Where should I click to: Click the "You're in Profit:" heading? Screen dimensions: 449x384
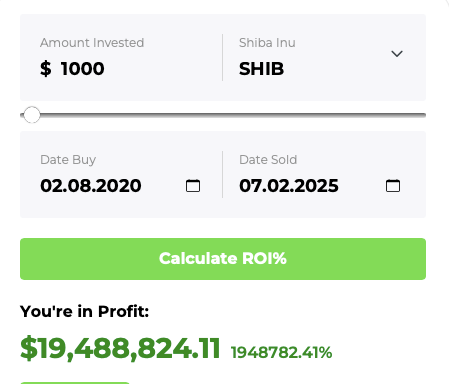point(84,311)
